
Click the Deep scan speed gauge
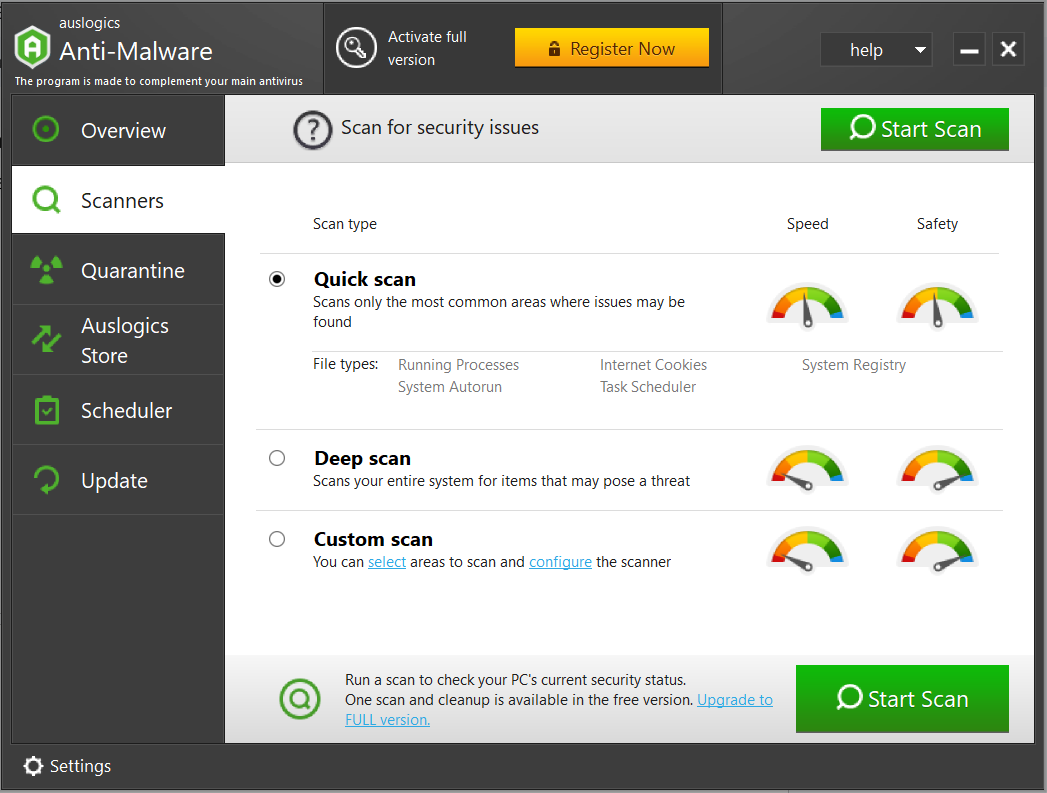(x=807, y=469)
